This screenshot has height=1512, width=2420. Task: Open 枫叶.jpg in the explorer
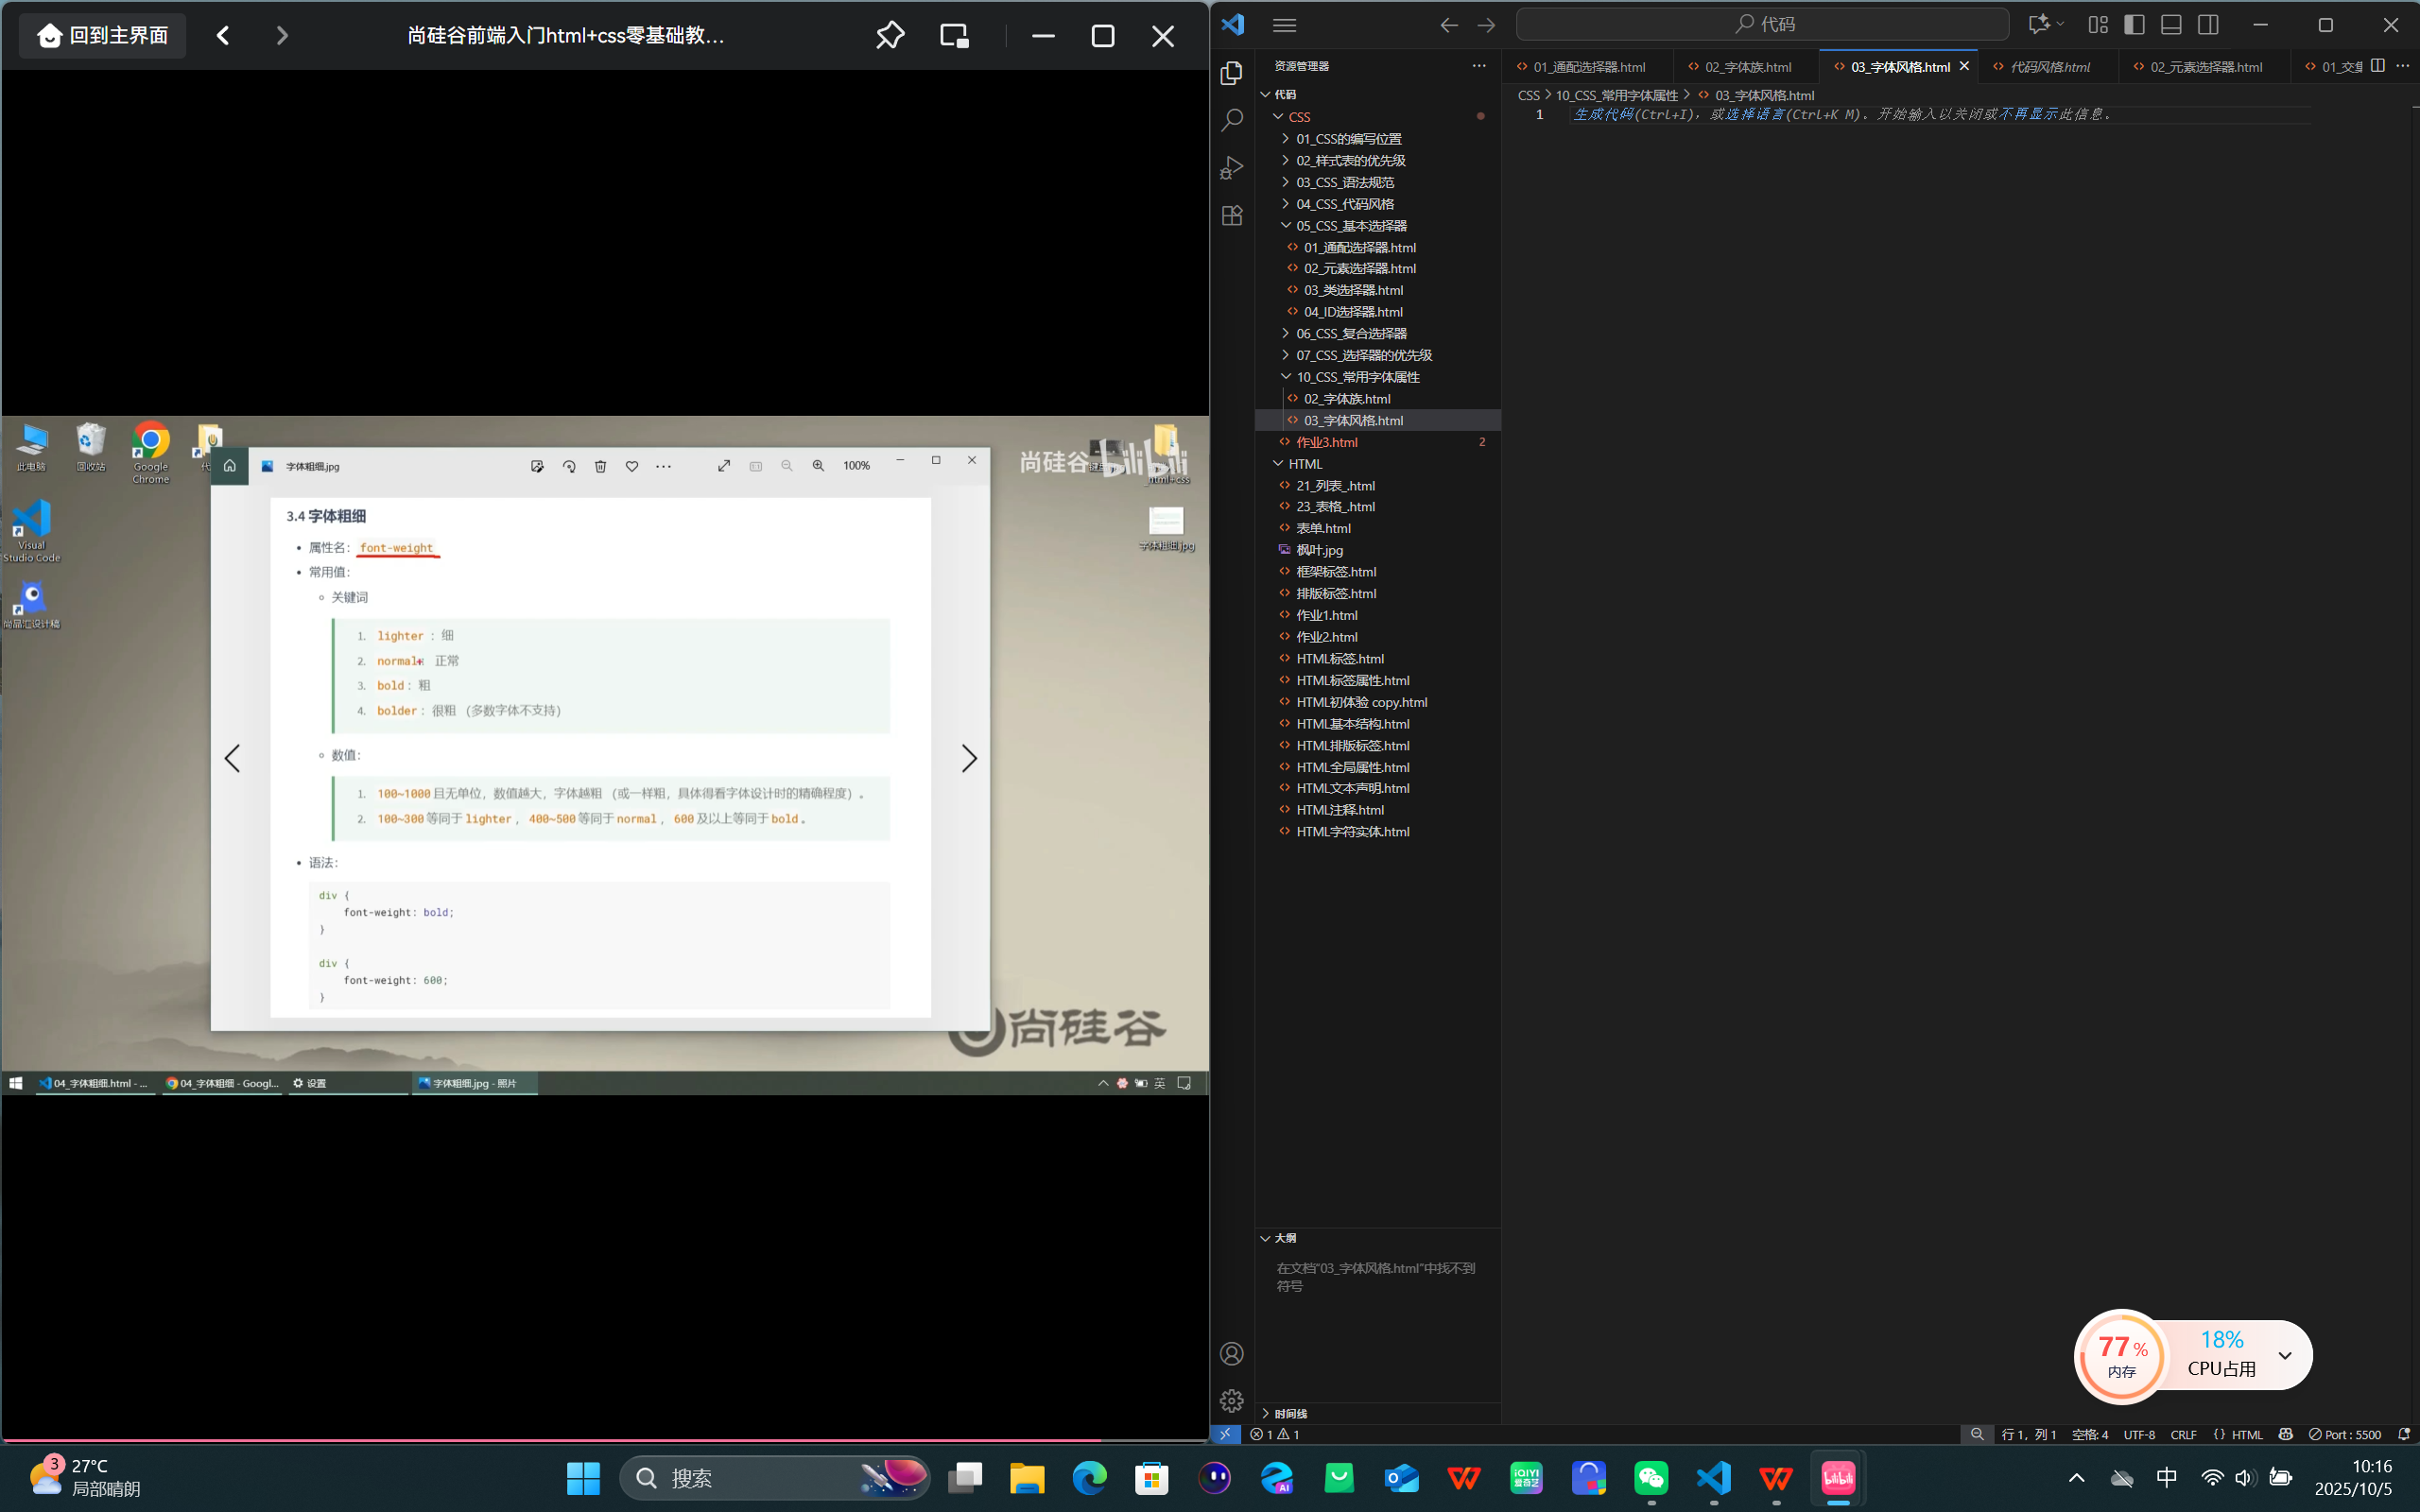(1320, 550)
